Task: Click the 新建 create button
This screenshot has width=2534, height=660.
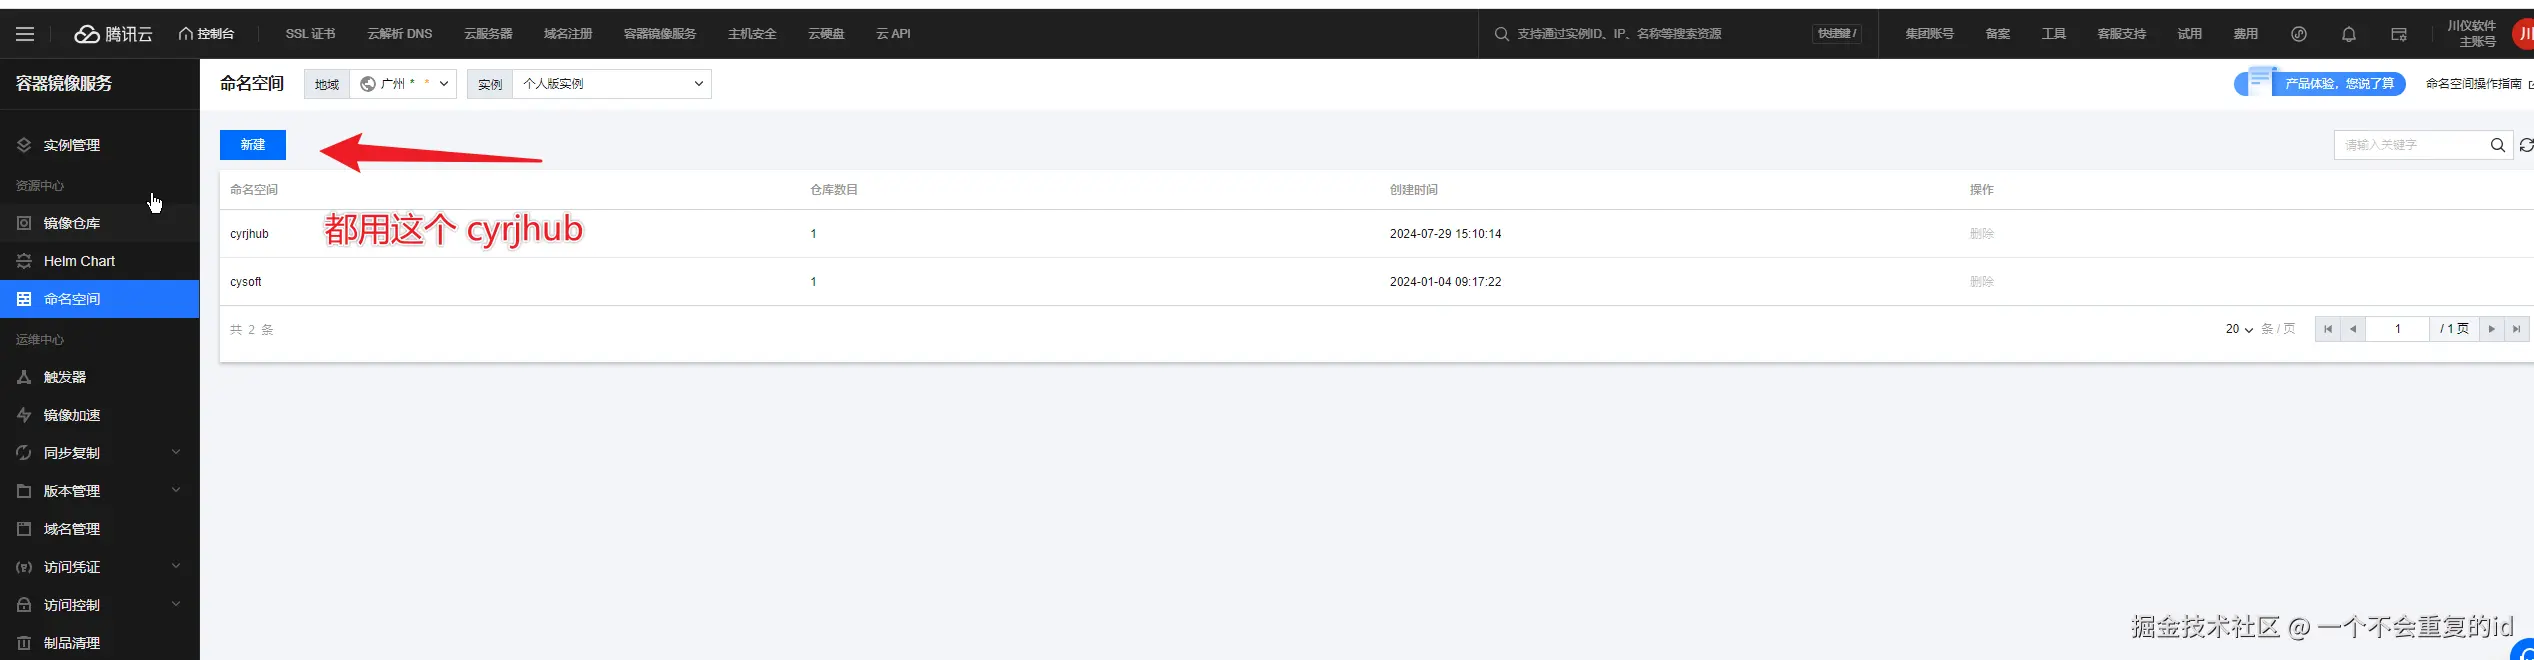Action: (253, 145)
